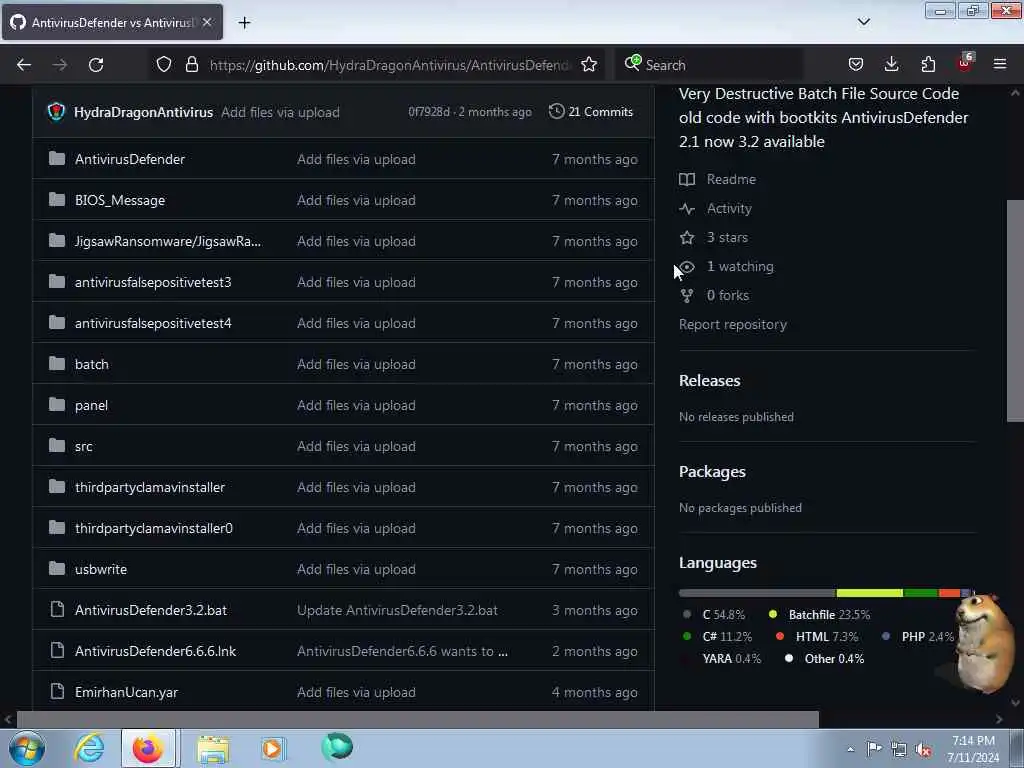Open commit message Update AntivirusDefender3.2.bat
1024x768 pixels.
coord(397,611)
